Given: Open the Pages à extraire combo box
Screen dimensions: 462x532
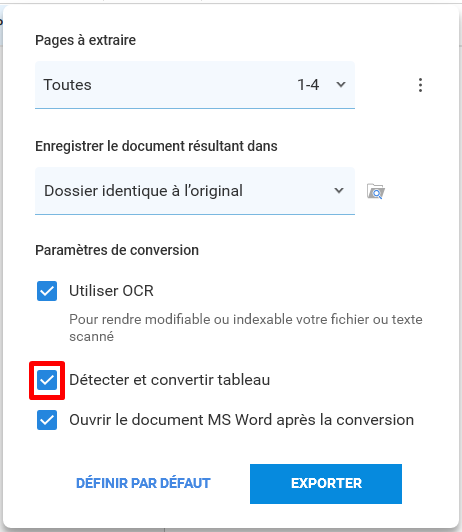Looking at the screenshot, I should 195,85.
